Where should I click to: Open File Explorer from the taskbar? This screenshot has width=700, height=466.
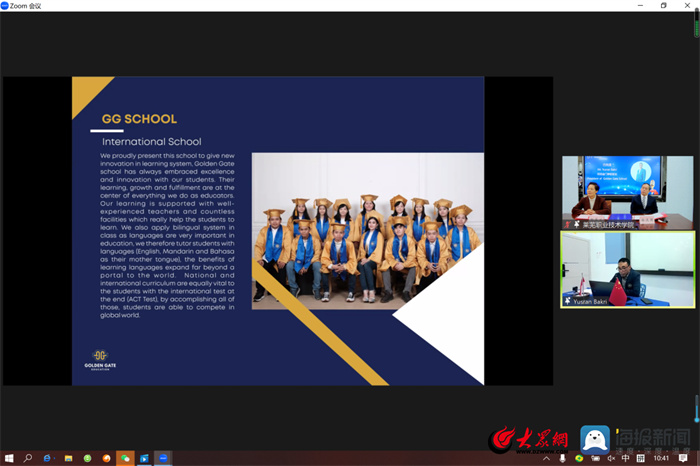(x=68, y=458)
